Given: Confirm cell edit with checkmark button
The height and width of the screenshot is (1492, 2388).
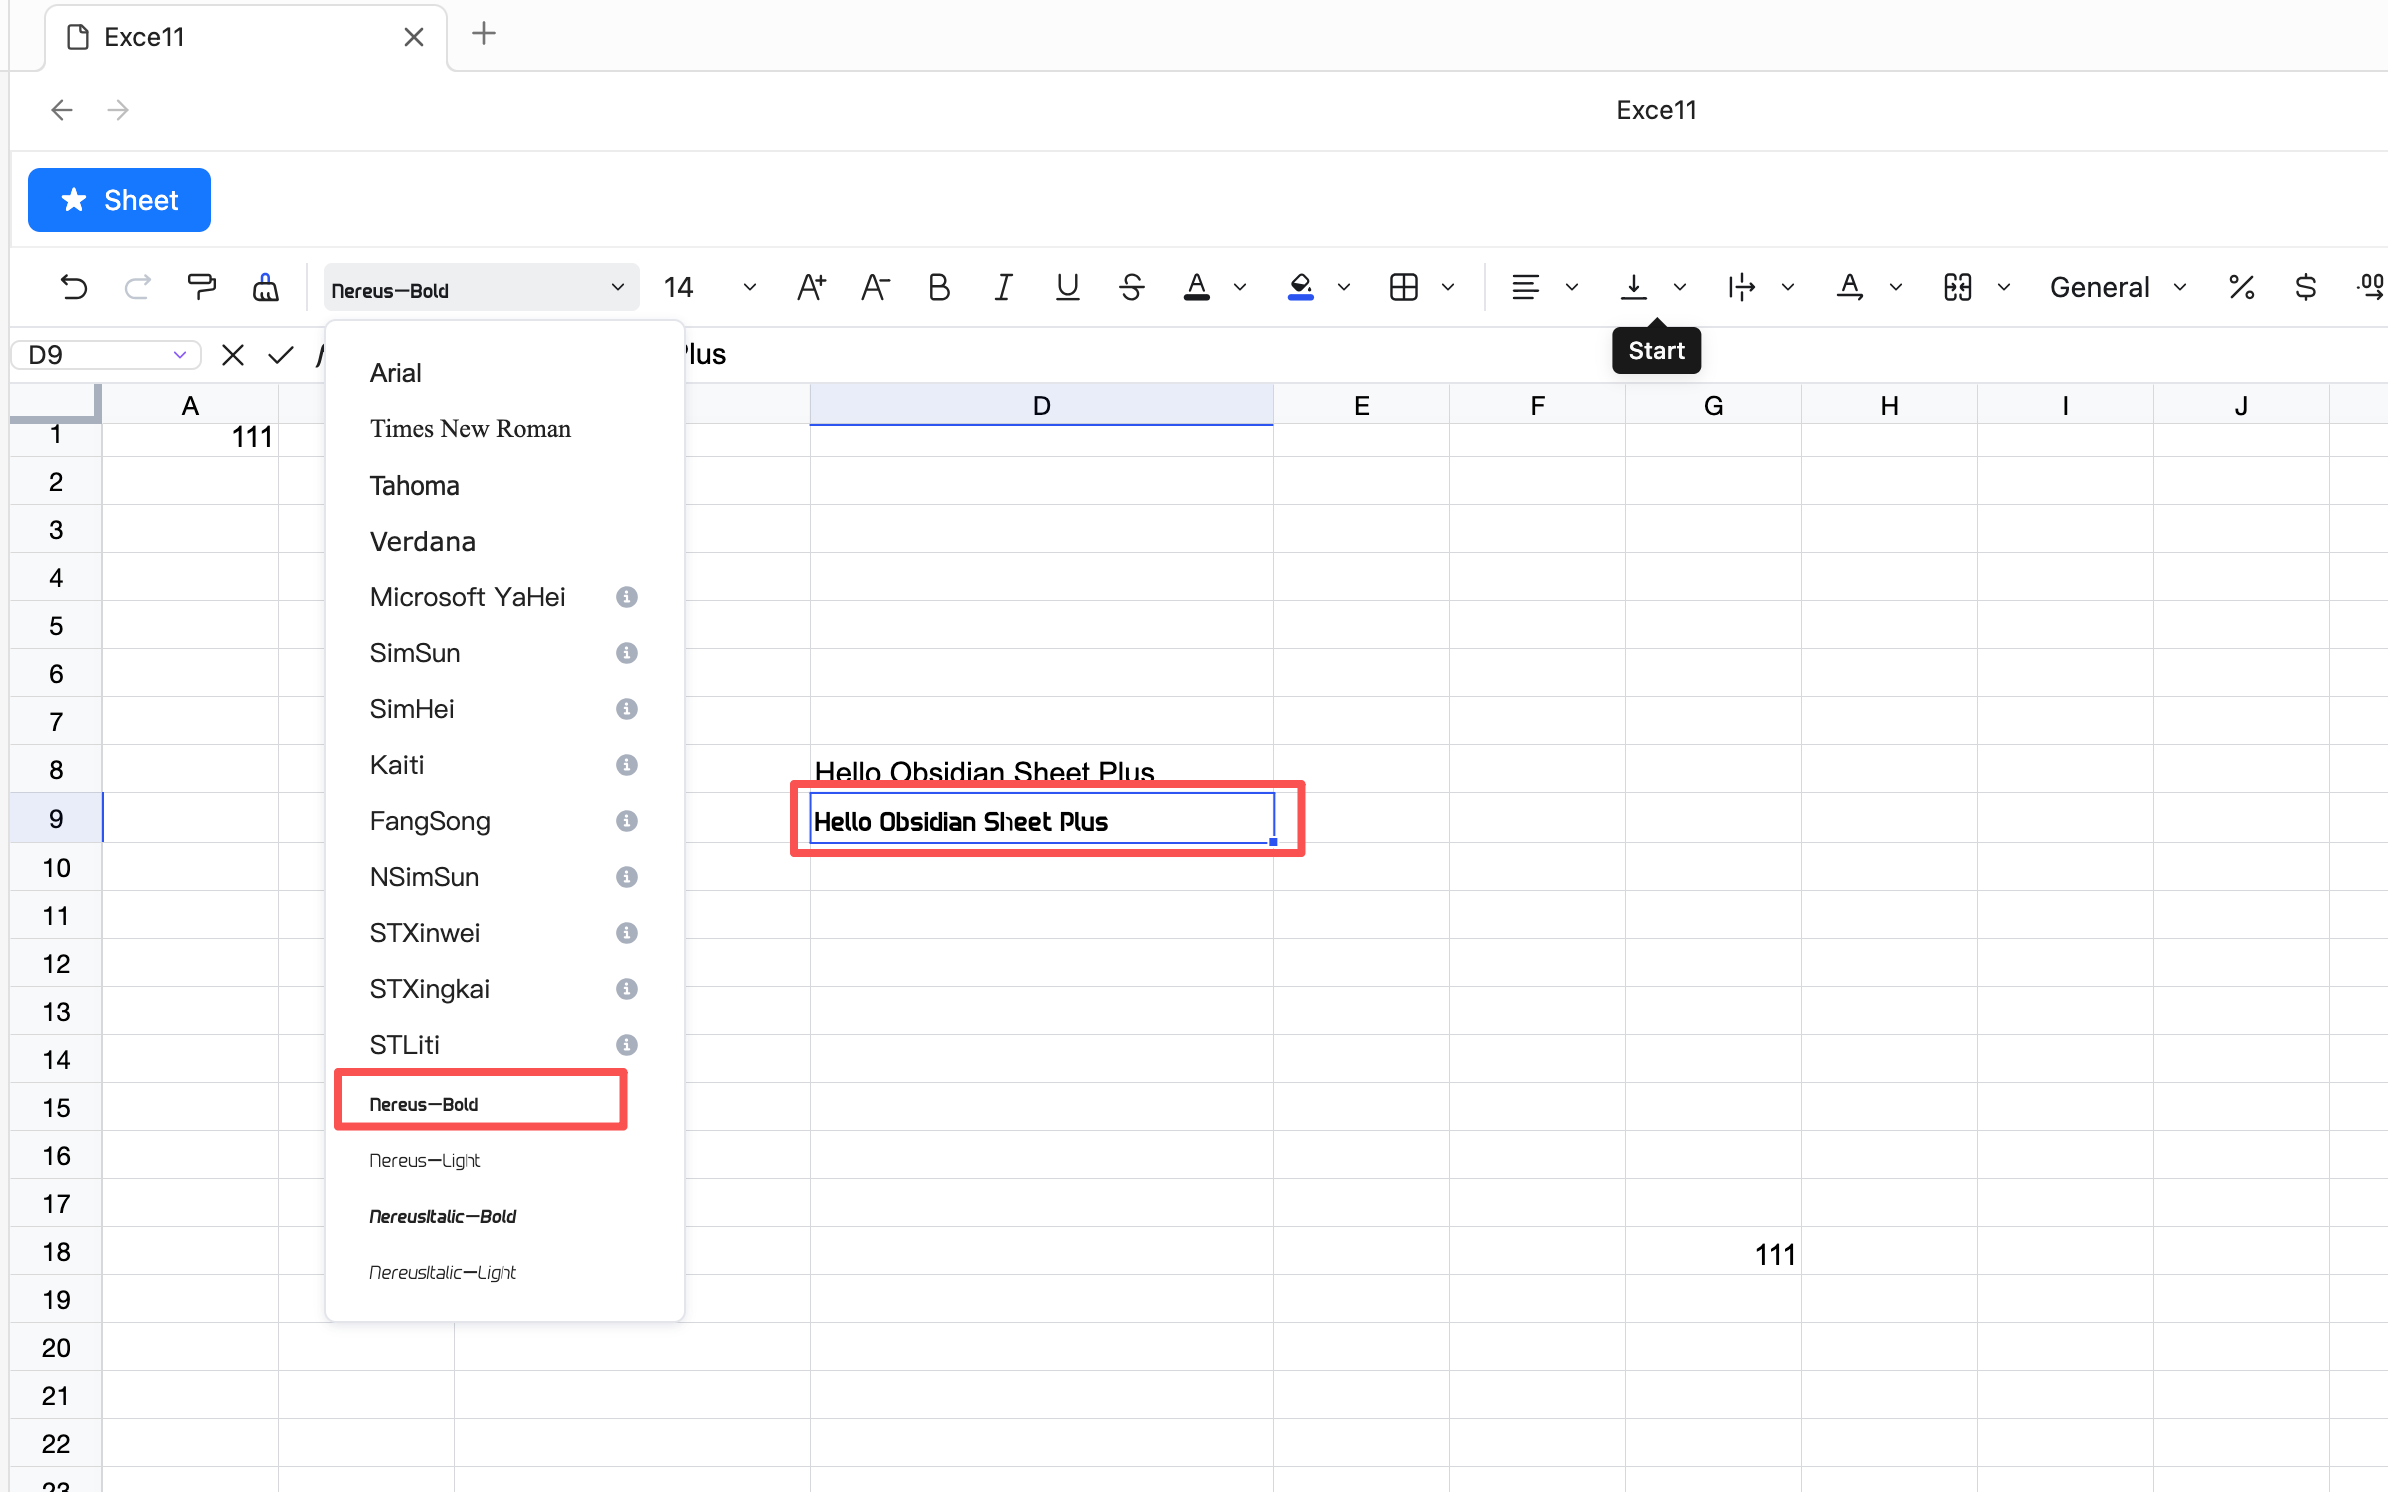Looking at the screenshot, I should tap(281, 355).
